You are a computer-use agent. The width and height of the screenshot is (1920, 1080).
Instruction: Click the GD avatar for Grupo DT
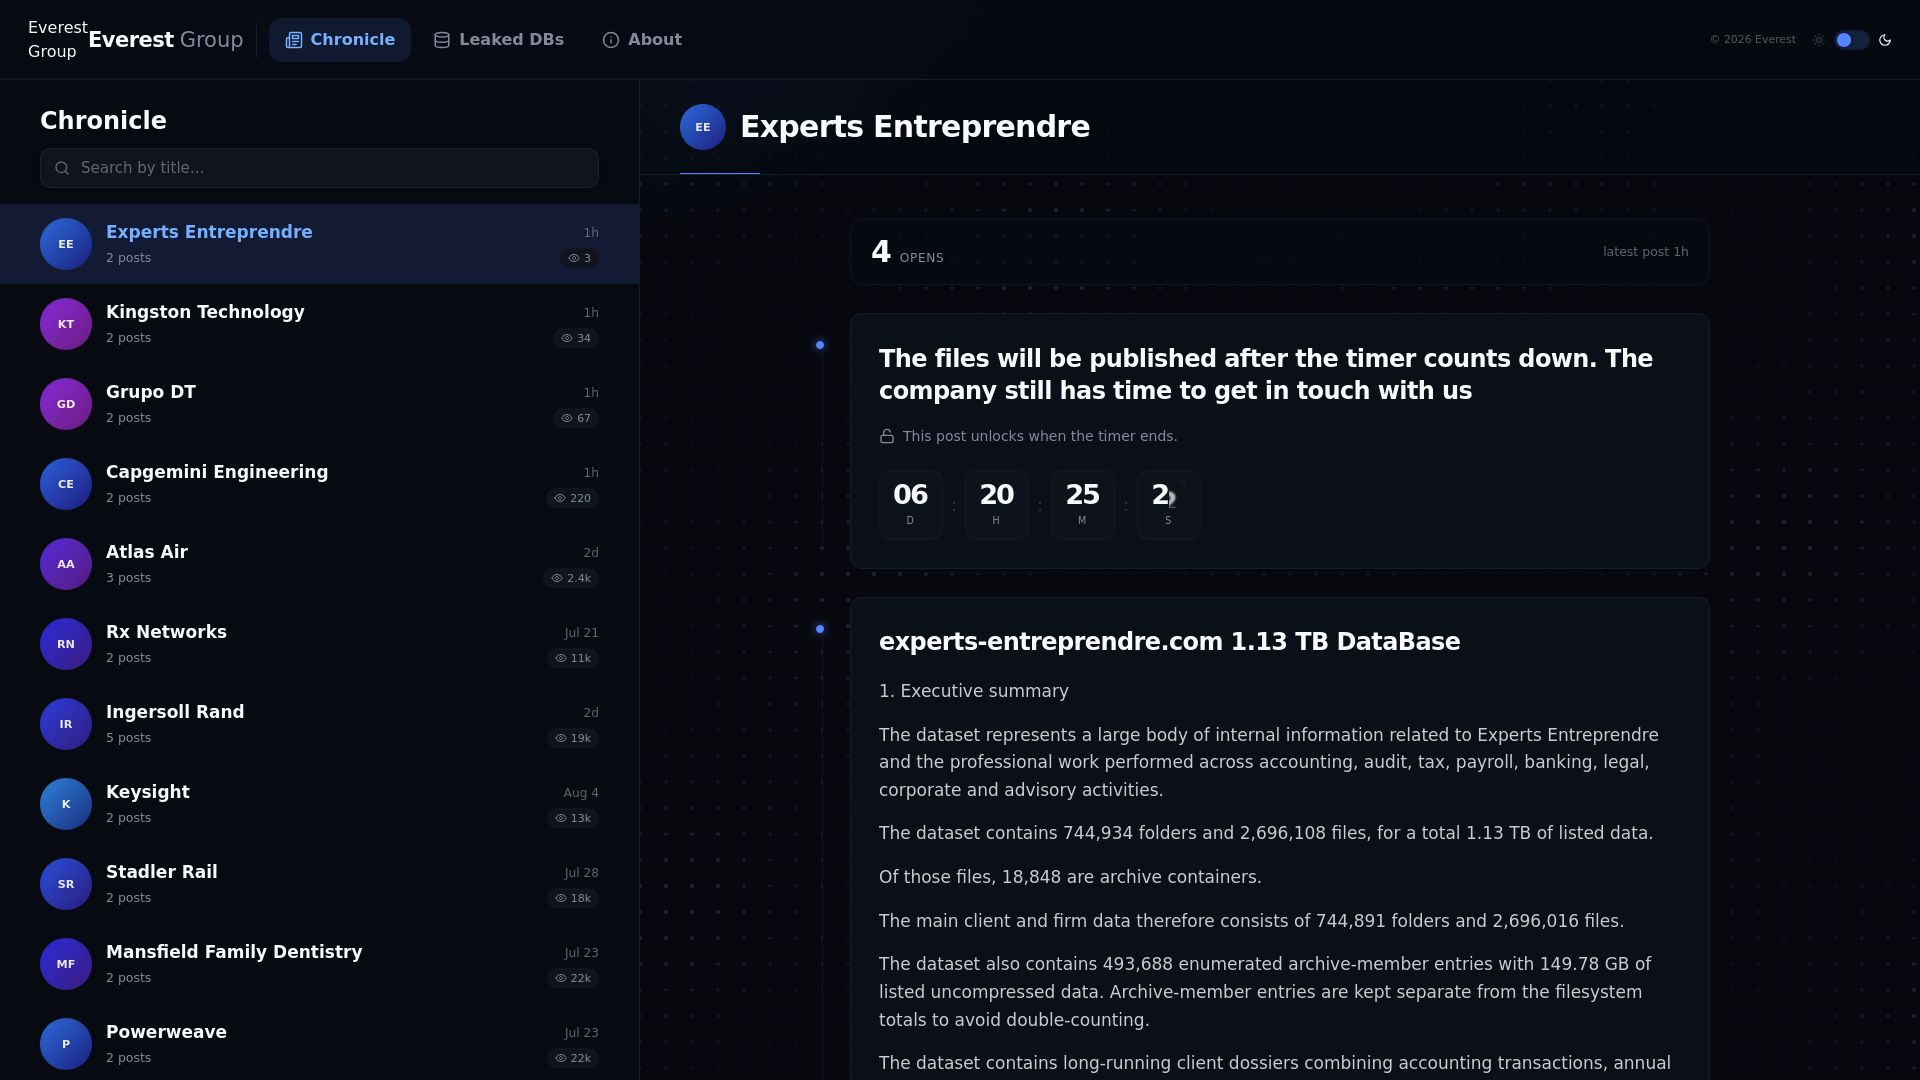66,404
